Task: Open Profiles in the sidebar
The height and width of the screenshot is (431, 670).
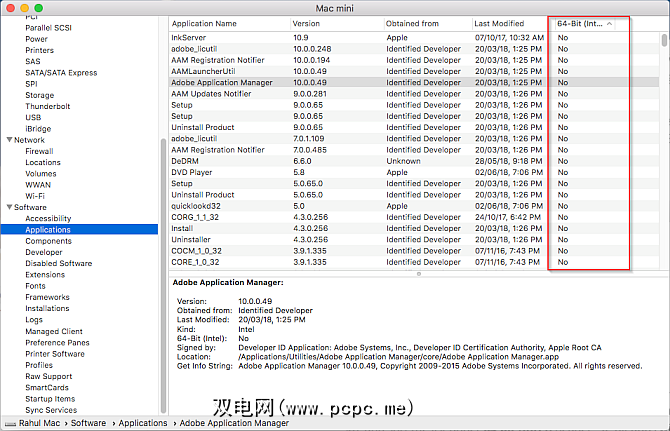Action: coord(39,365)
